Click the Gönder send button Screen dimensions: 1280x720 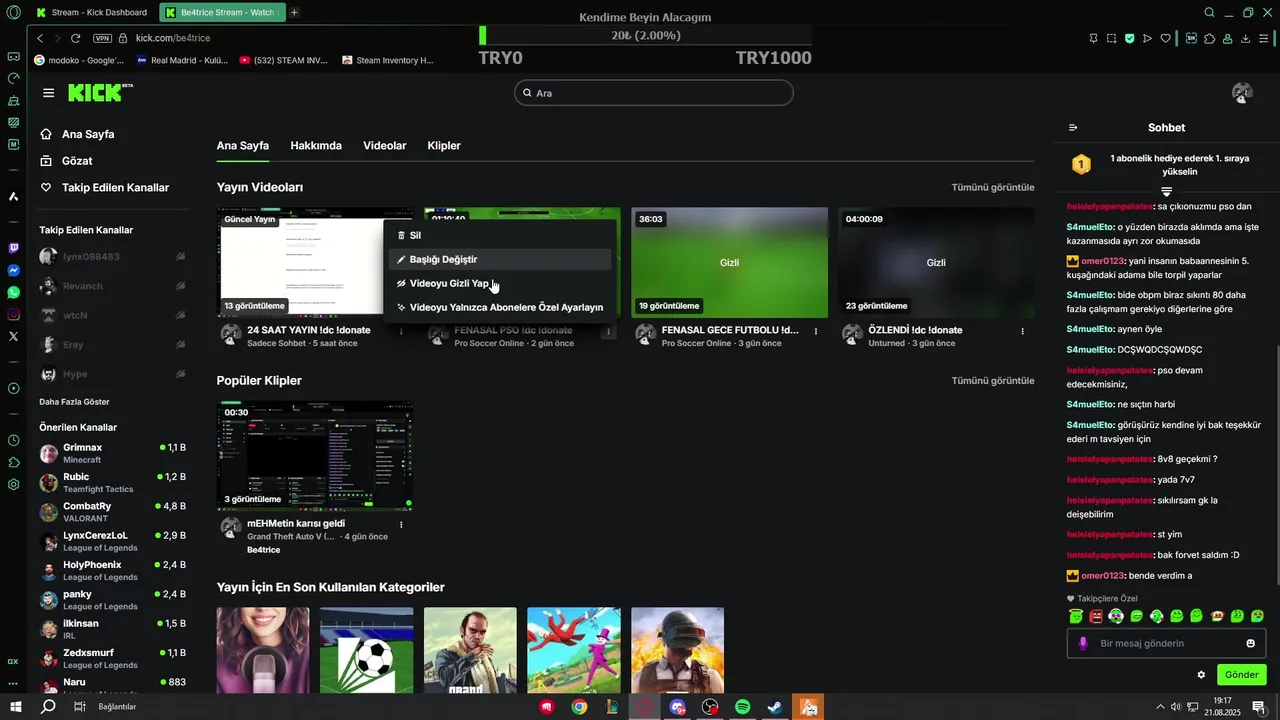click(1242, 675)
